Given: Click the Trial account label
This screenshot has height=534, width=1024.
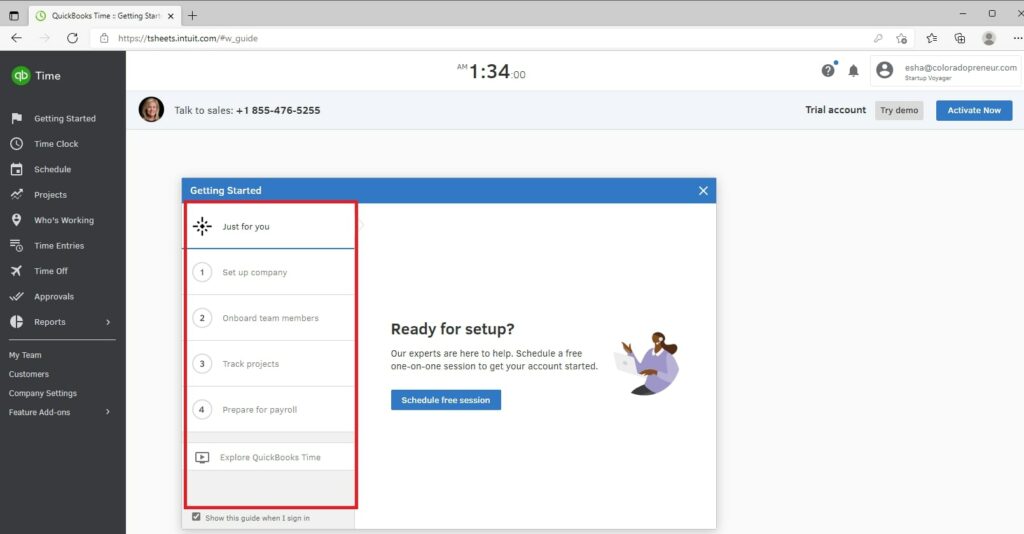Looking at the screenshot, I should coord(835,110).
